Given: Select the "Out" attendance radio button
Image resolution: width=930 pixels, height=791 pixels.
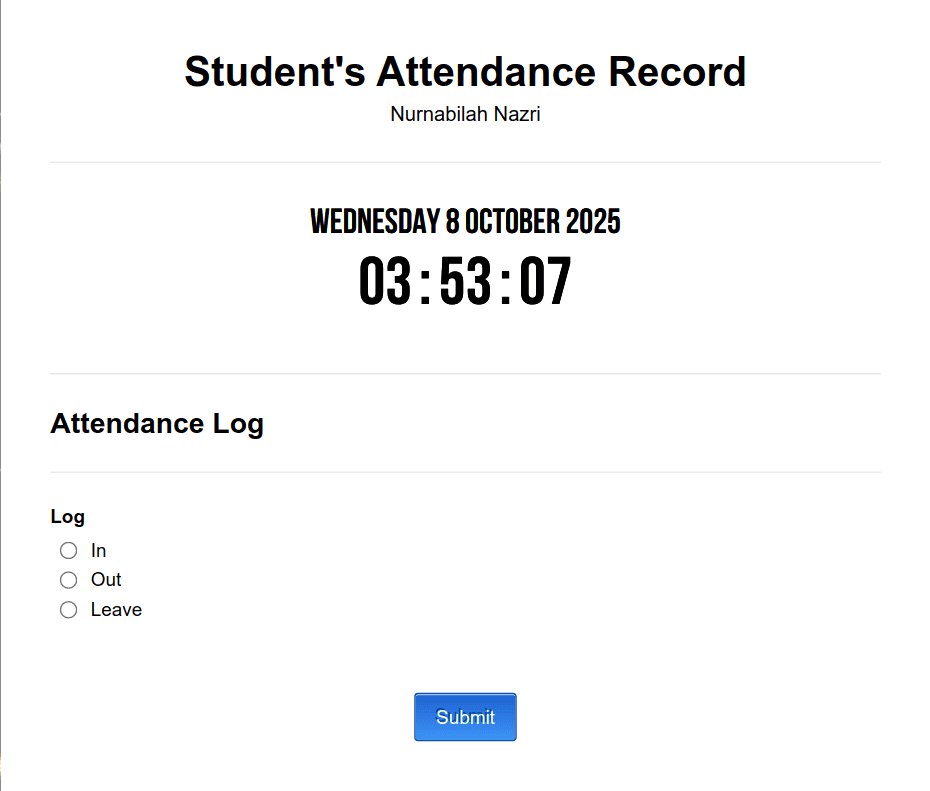Looking at the screenshot, I should [68, 580].
